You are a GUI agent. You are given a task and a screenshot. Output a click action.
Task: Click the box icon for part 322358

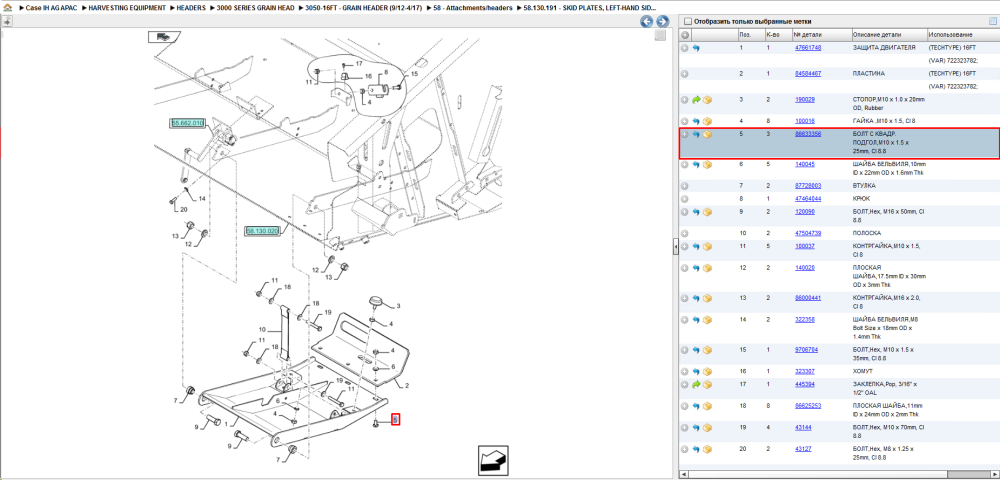coord(707,320)
